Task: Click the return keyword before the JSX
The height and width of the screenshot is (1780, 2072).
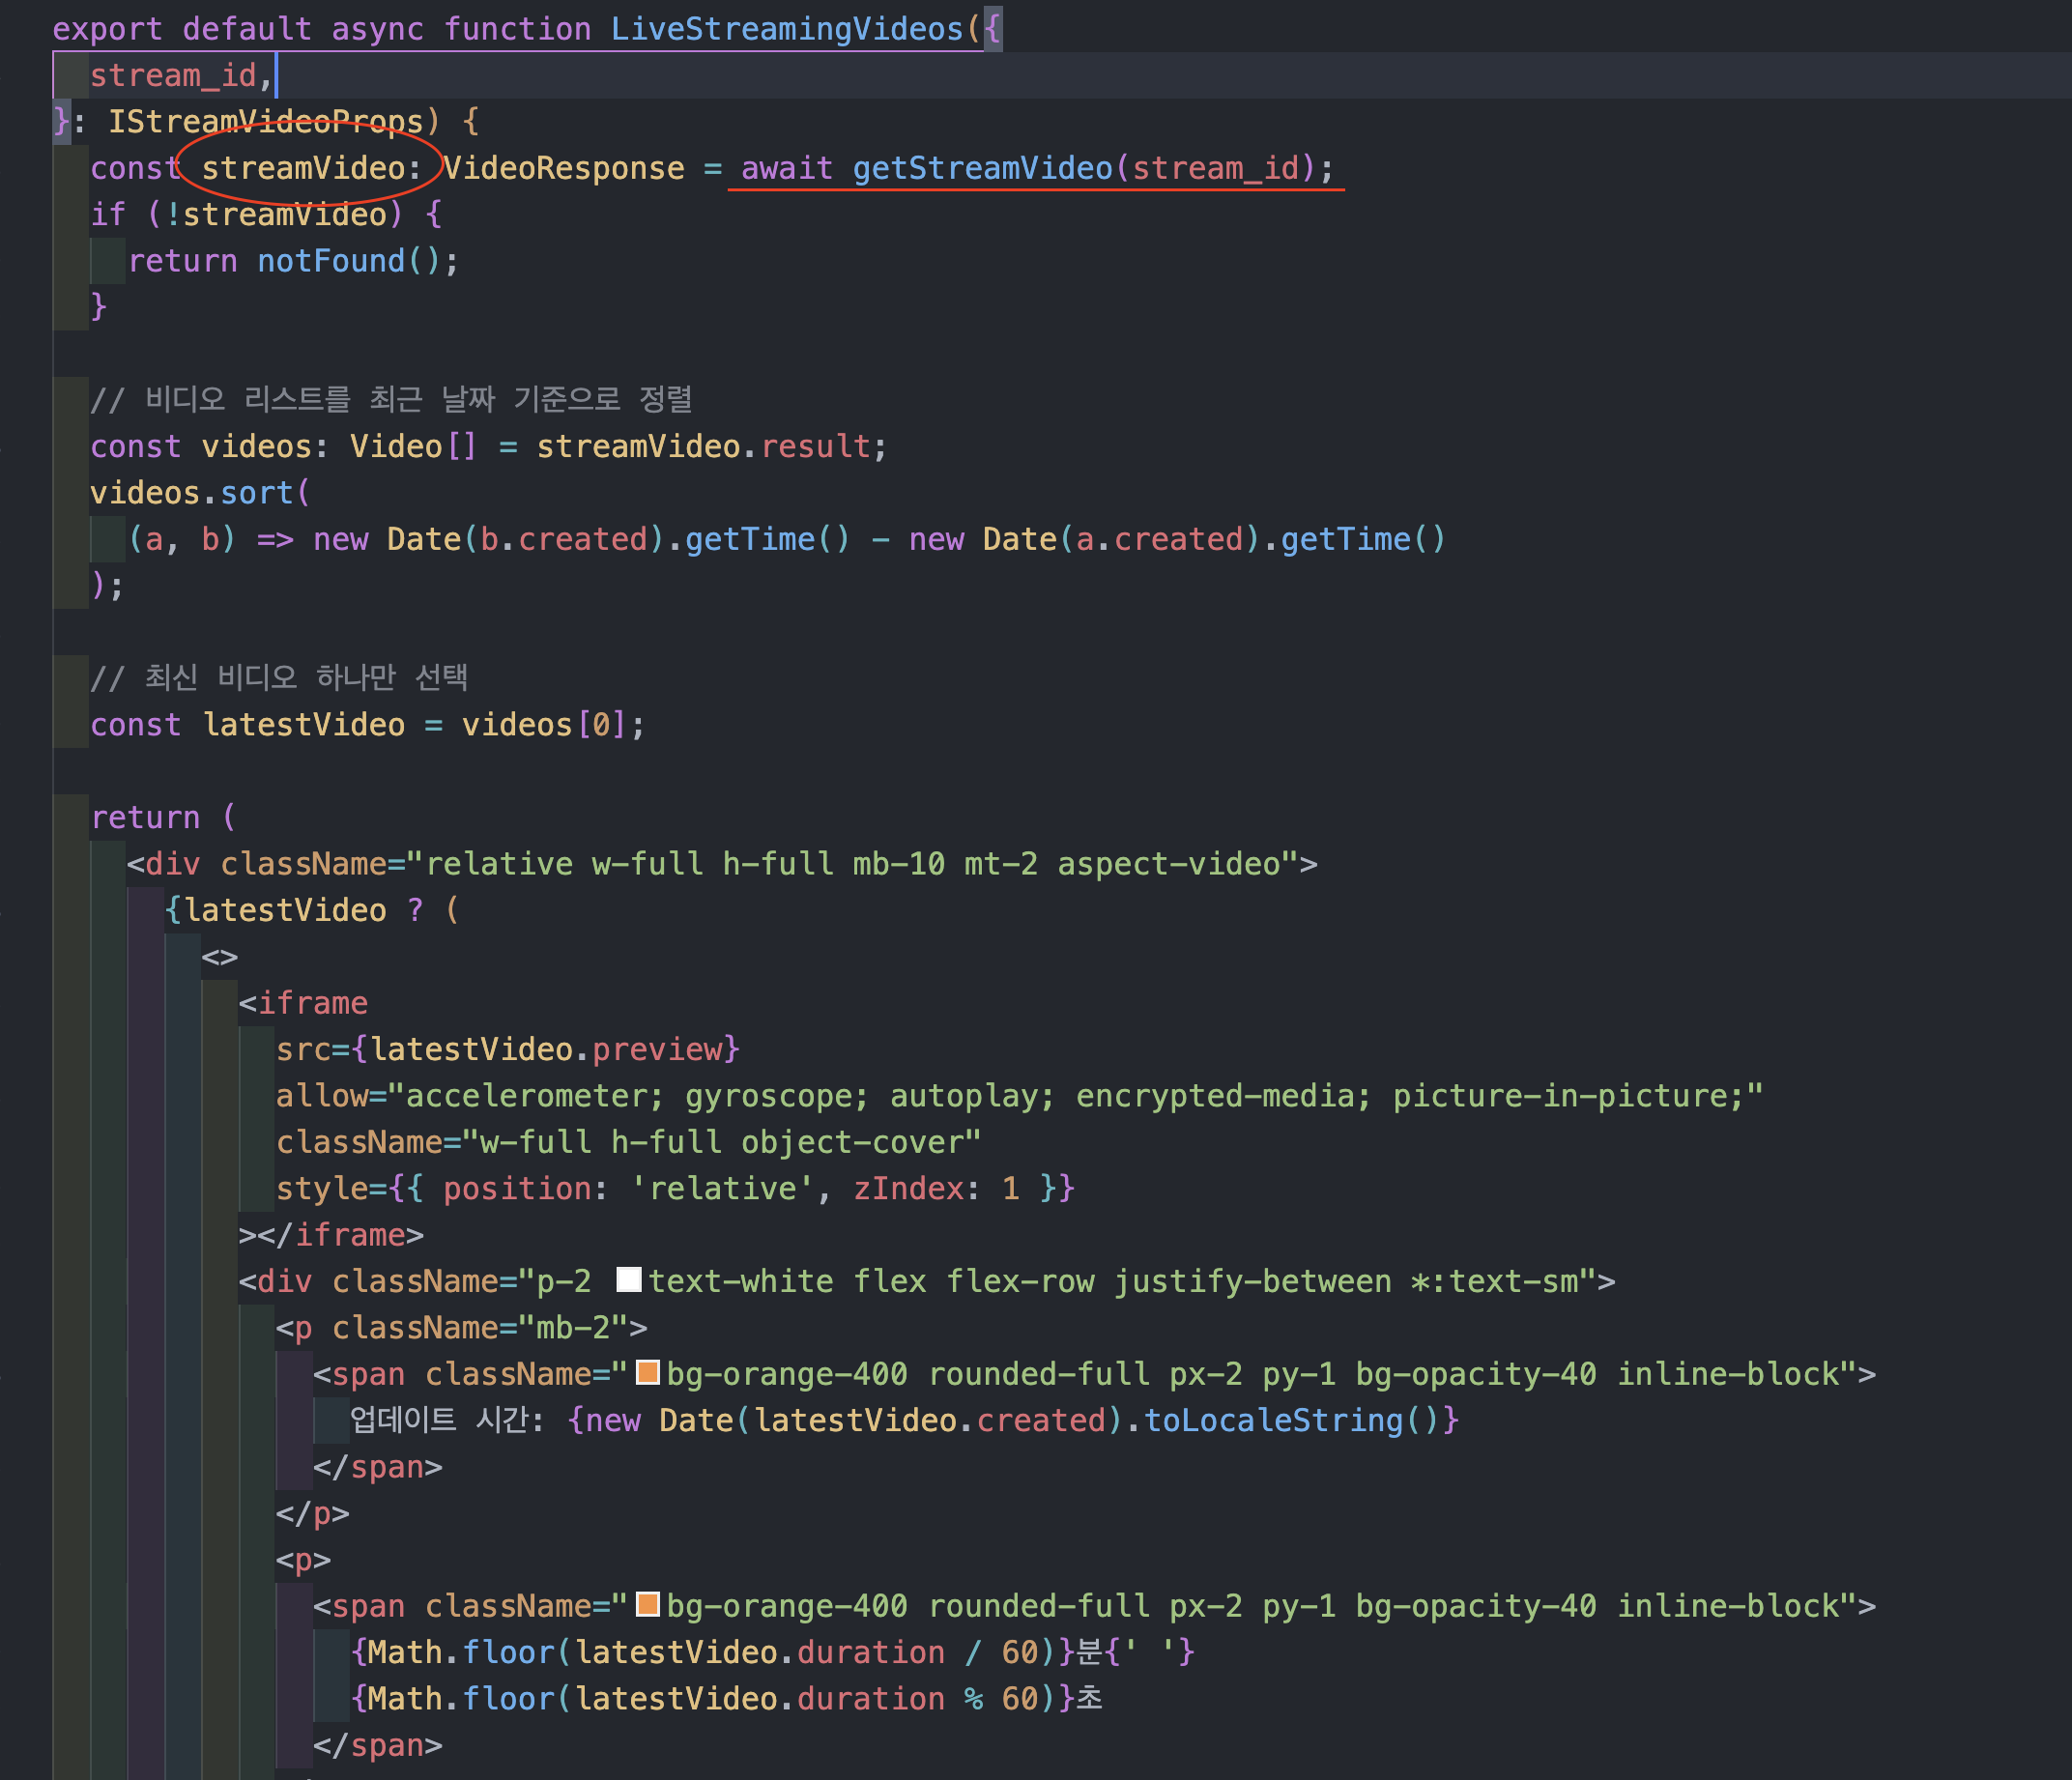Action: 145,818
